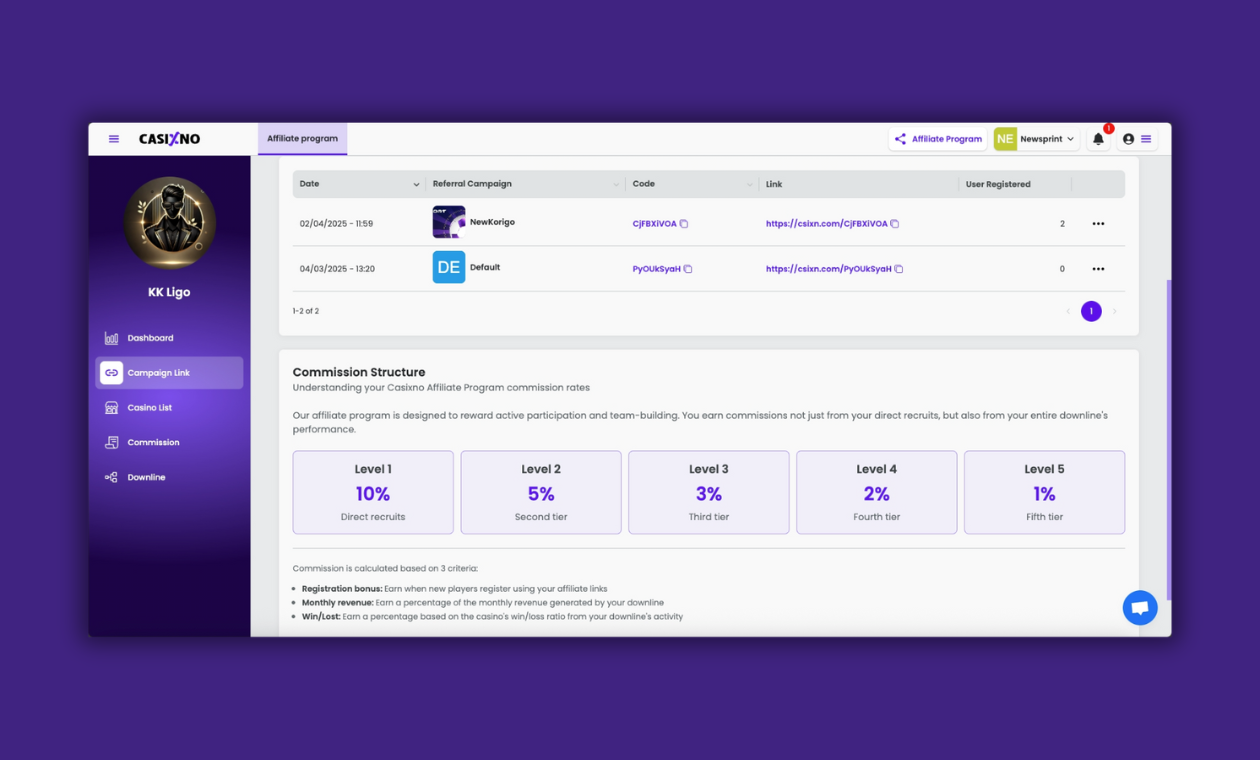Click the Commission Structure heading

[x=359, y=372]
